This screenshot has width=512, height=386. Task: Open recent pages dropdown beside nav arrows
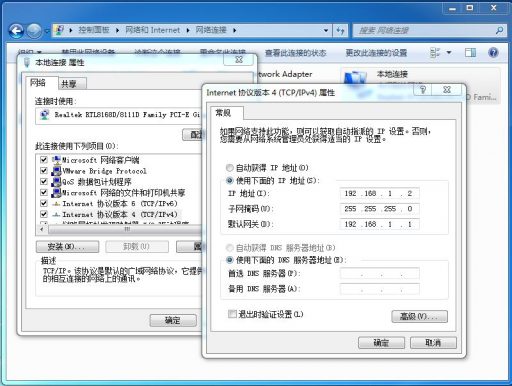[x=47, y=31]
